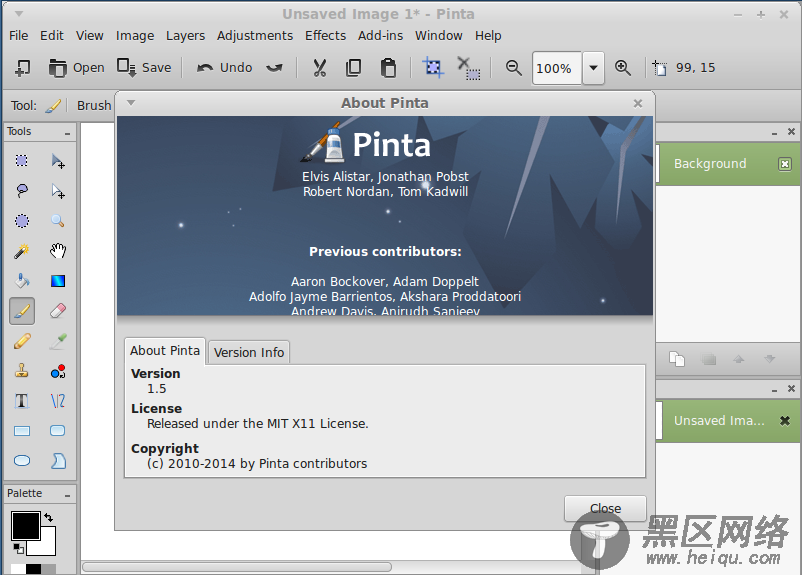
Task: Toggle Background layer visibility checkbox
Action: click(785, 164)
